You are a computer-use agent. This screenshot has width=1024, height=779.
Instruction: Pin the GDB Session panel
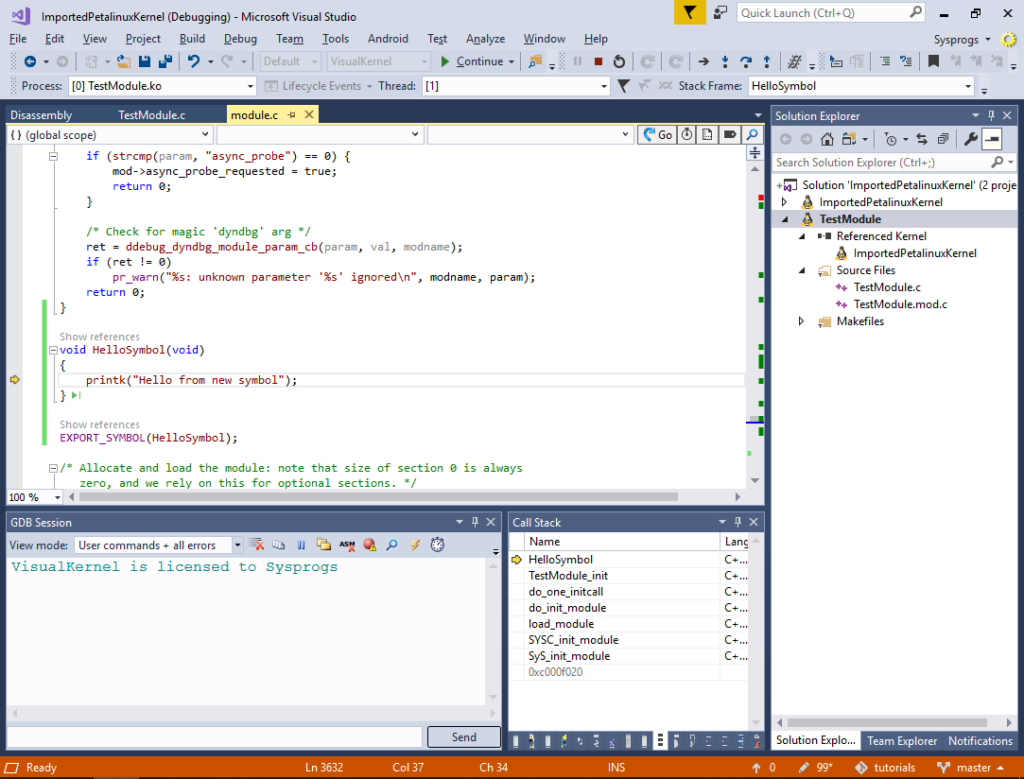[x=474, y=521]
